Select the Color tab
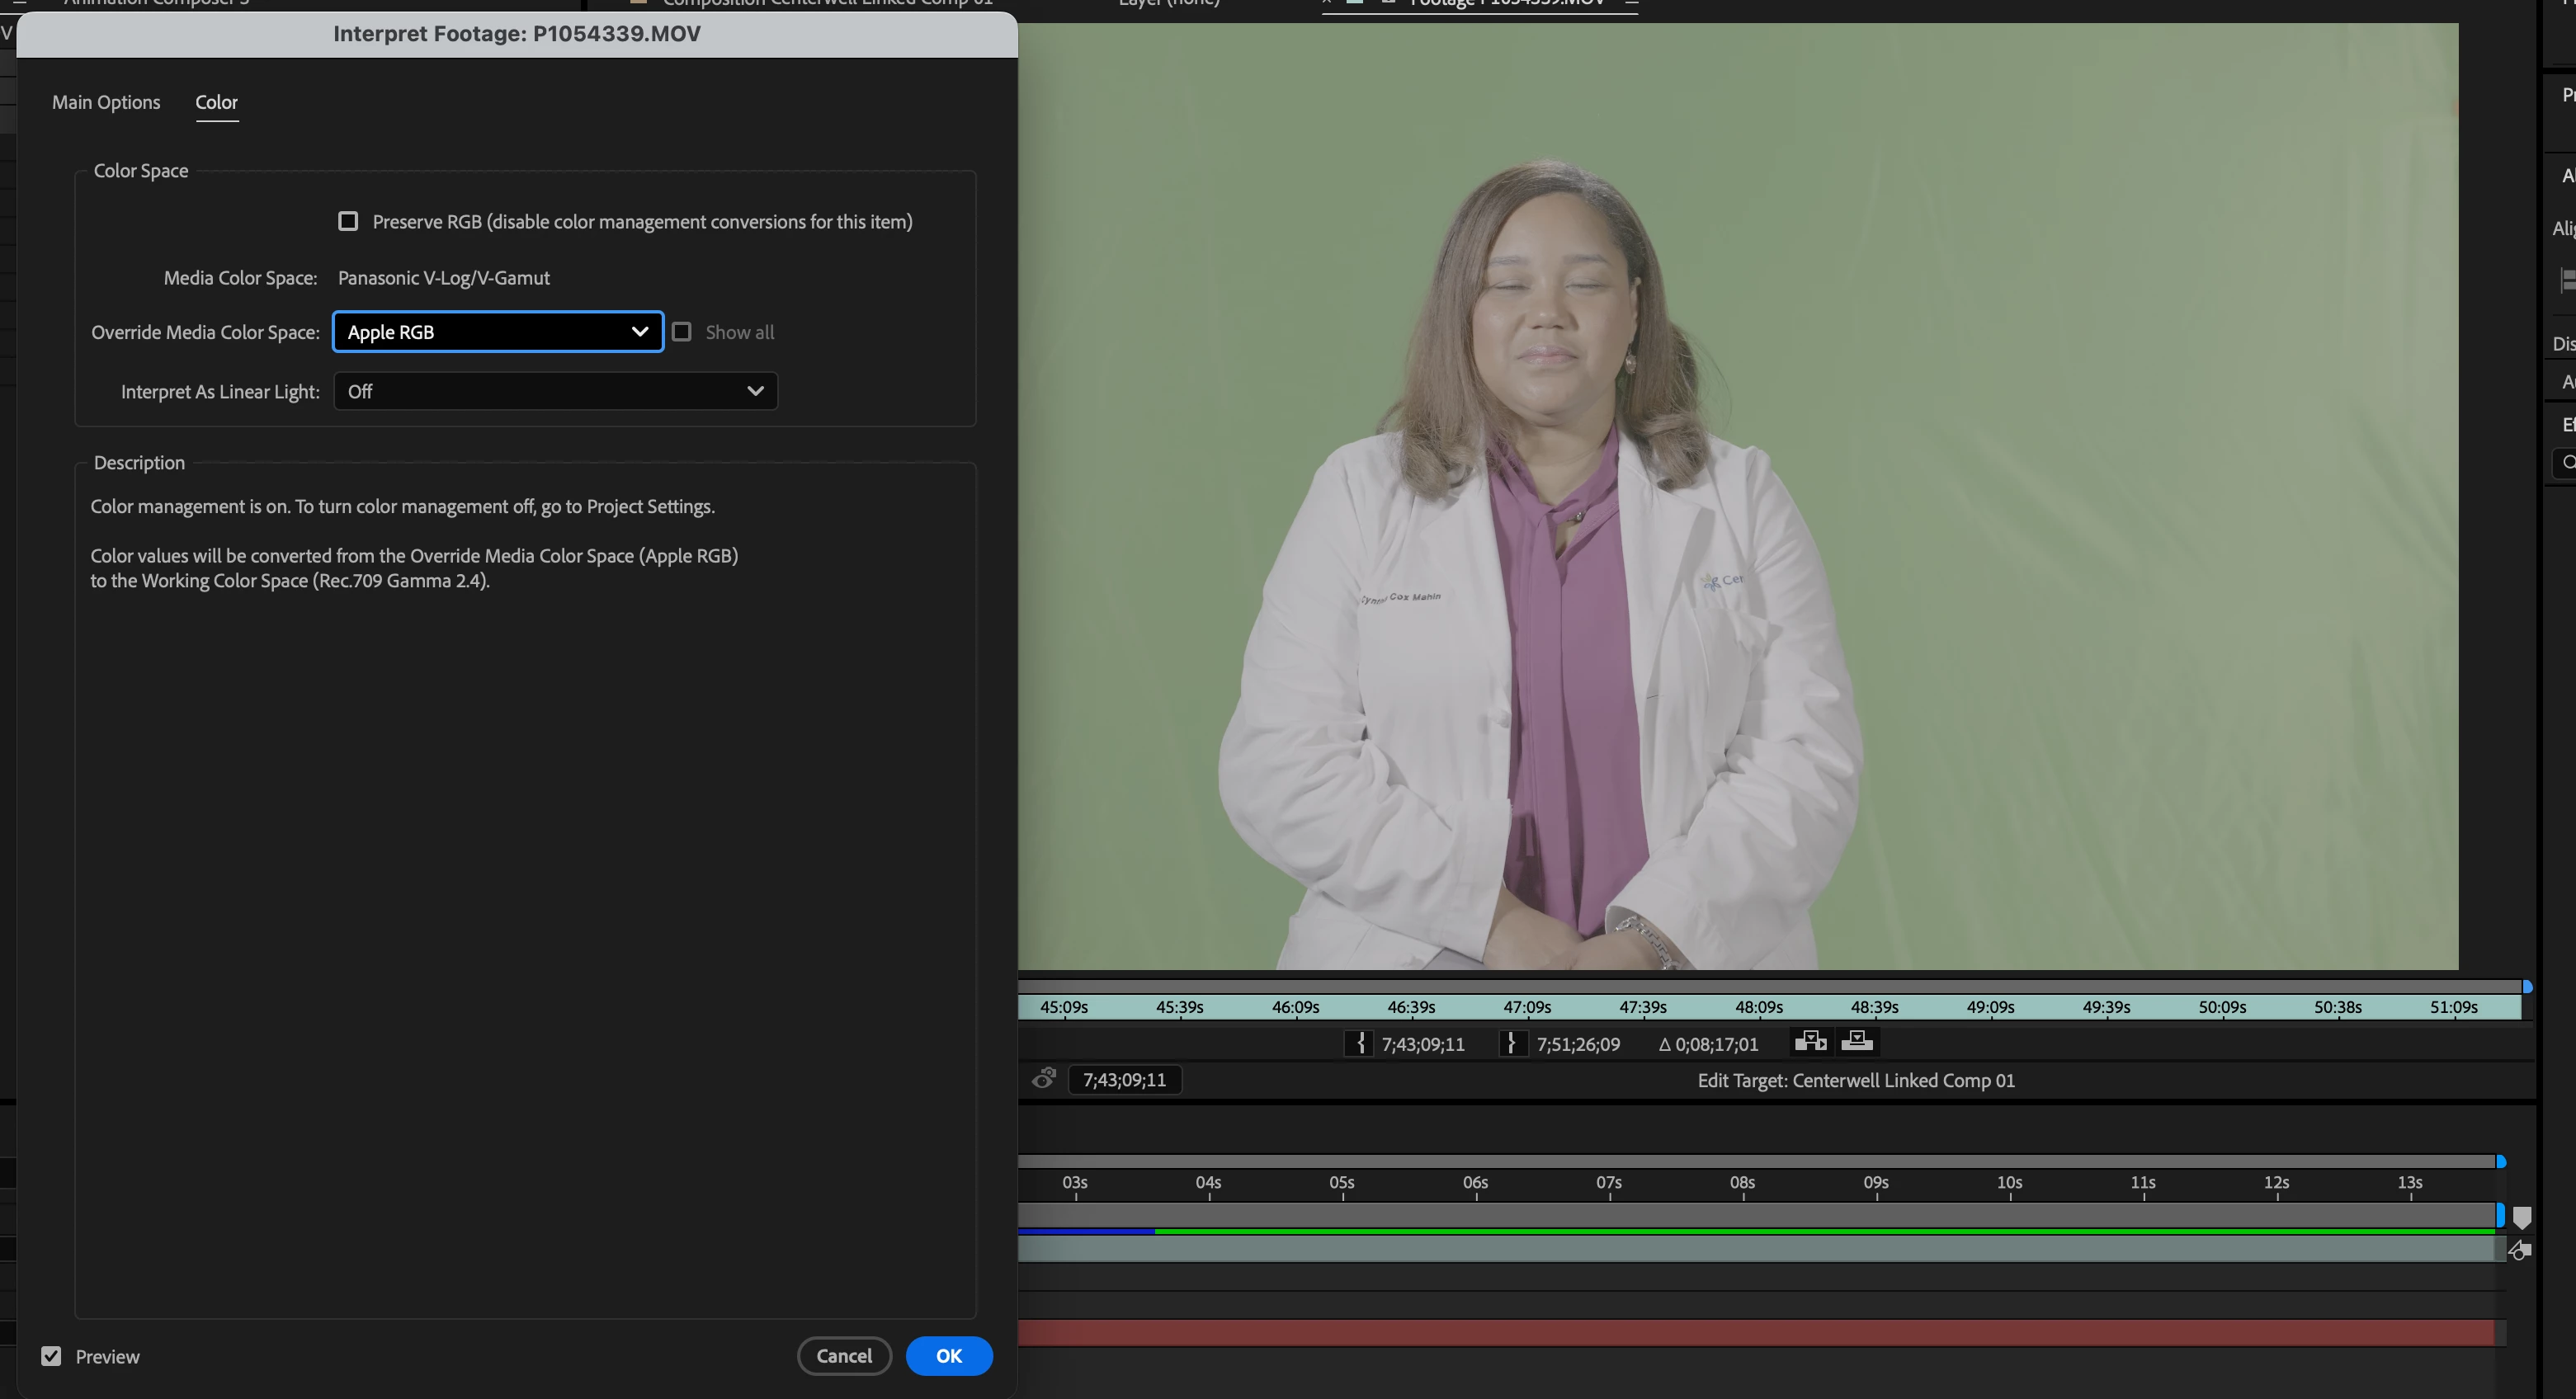 point(216,102)
